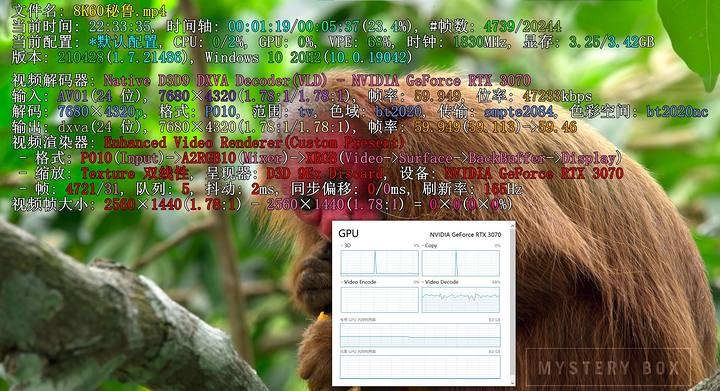
Task: Click the GPU panel scrollbar down arrow
Action: (x=512, y=382)
